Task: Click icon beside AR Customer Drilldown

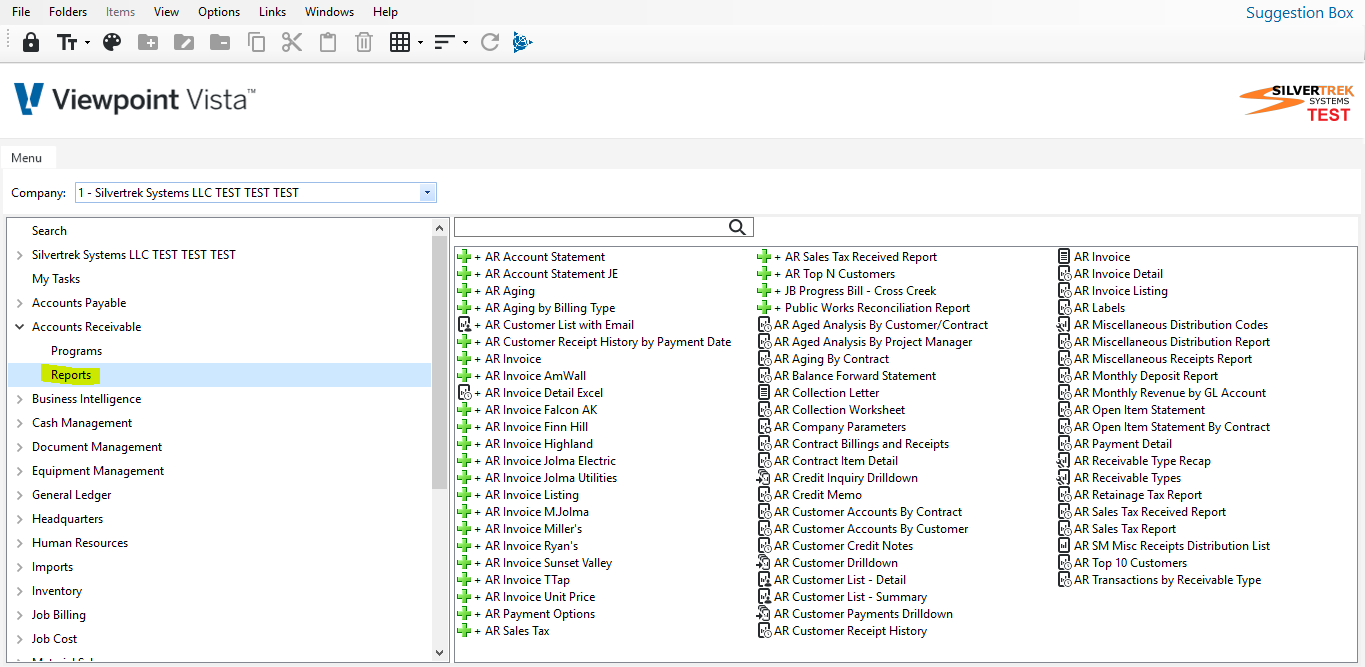Action: pos(765,563)
